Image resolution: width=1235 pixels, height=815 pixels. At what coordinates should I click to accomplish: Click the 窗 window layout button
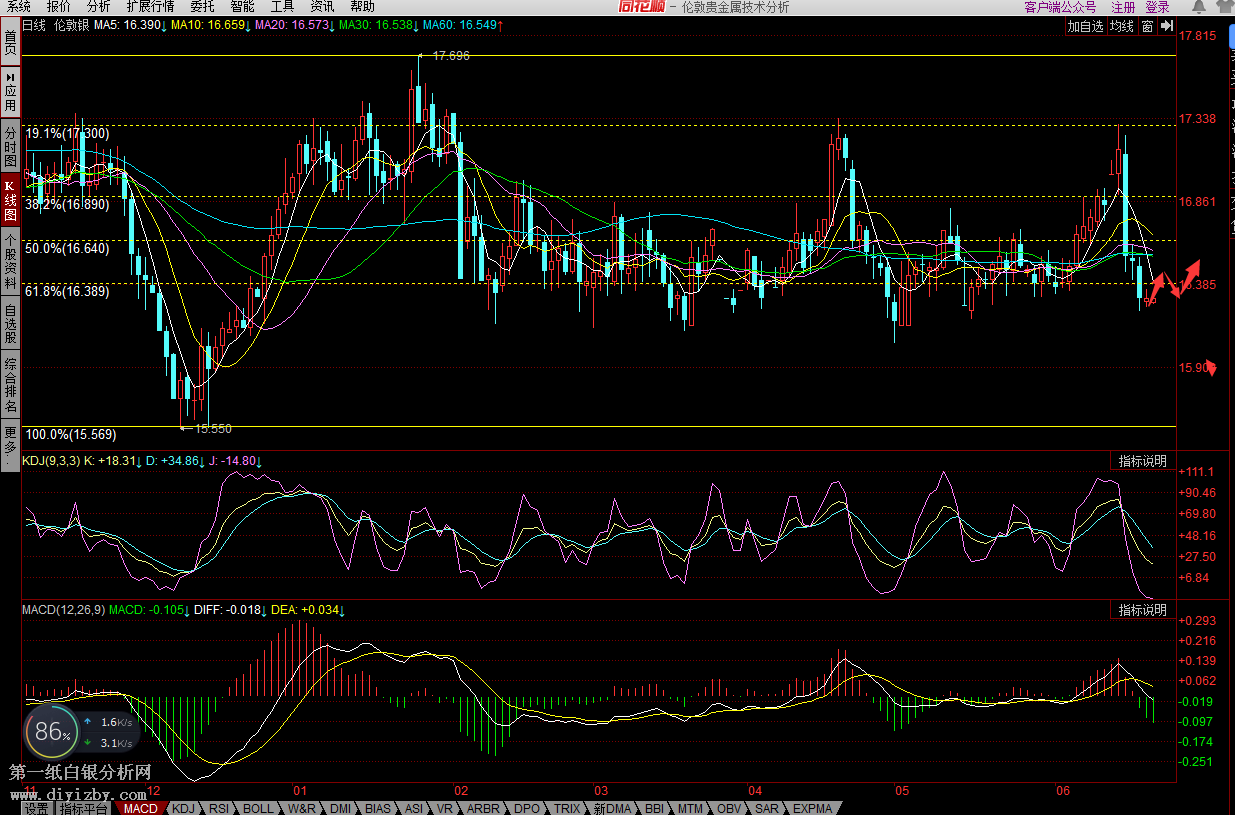coord(1147,26)
